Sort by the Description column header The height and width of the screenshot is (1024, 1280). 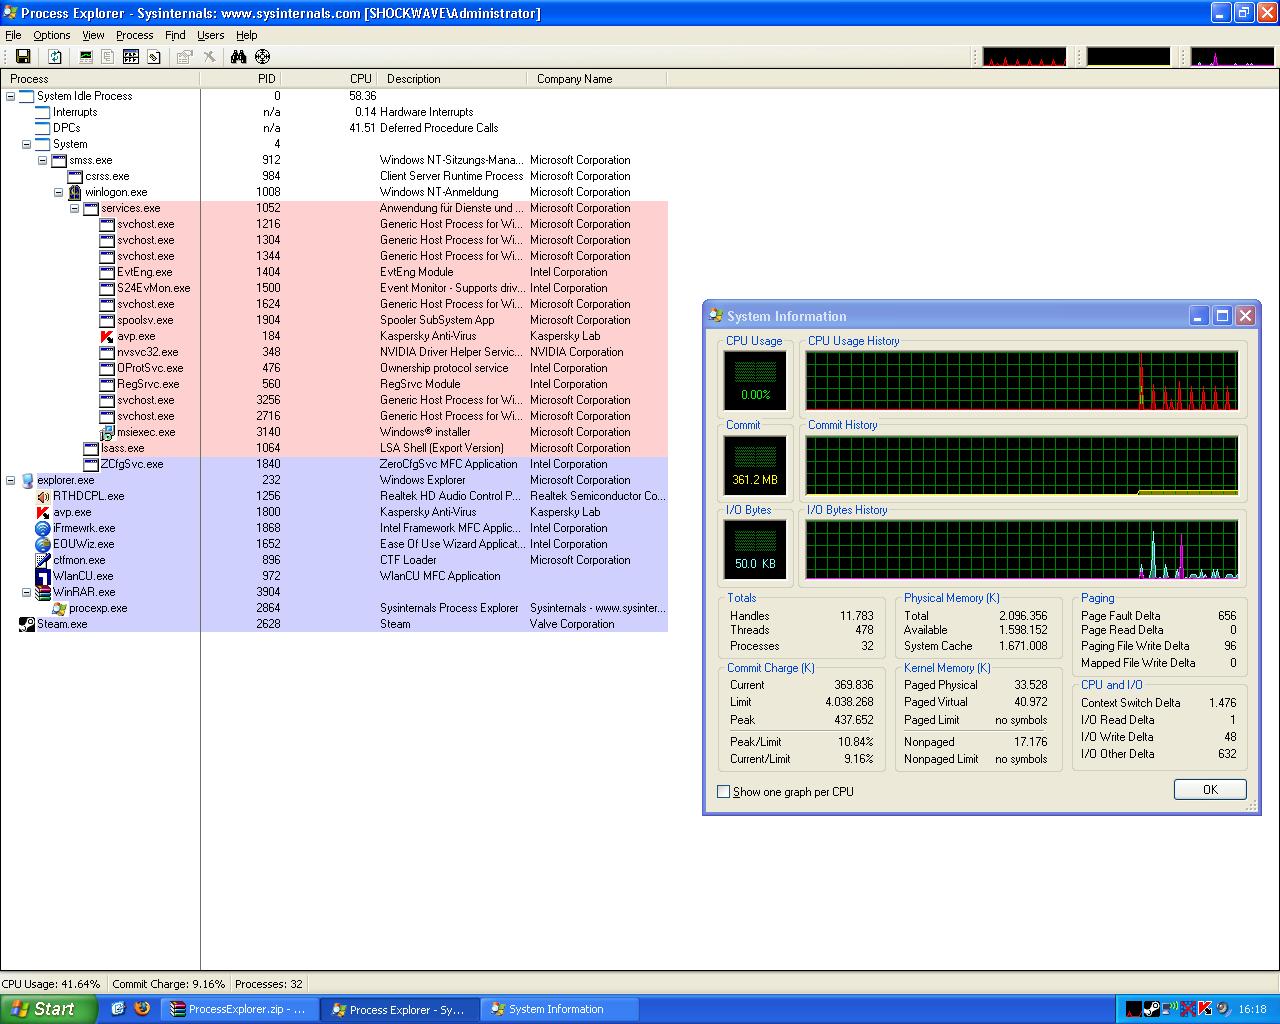coord(451,79)
